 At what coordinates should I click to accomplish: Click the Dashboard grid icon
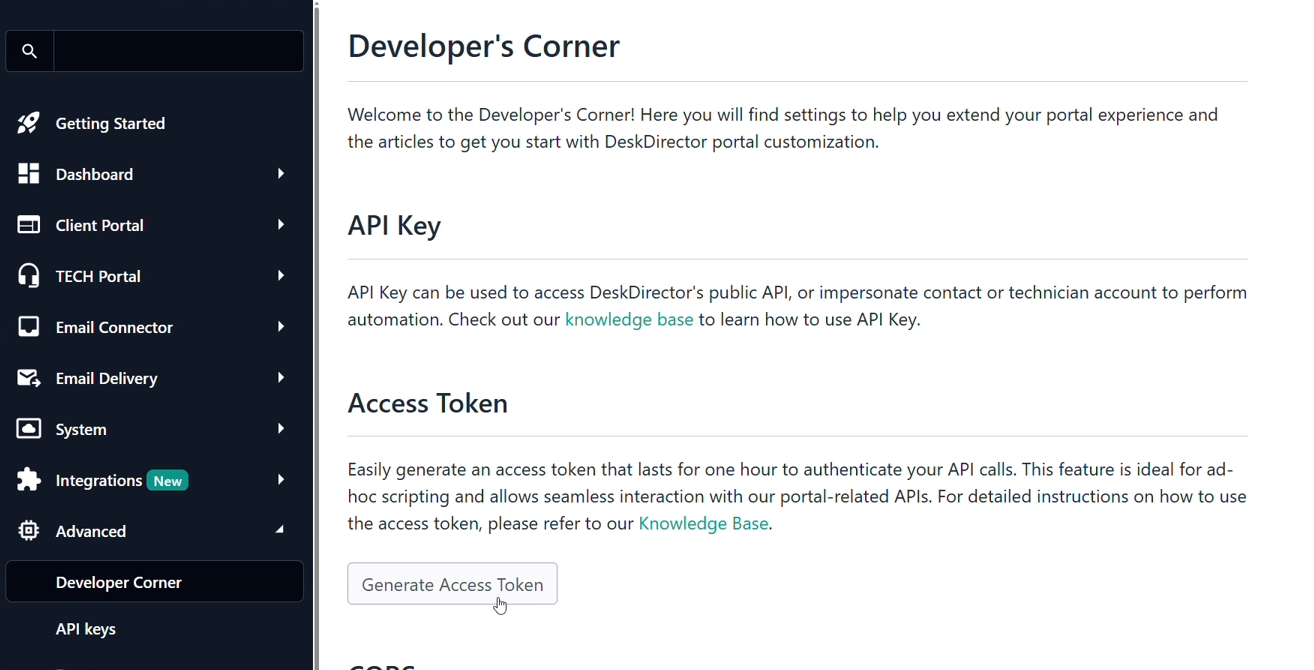[29, 174]
